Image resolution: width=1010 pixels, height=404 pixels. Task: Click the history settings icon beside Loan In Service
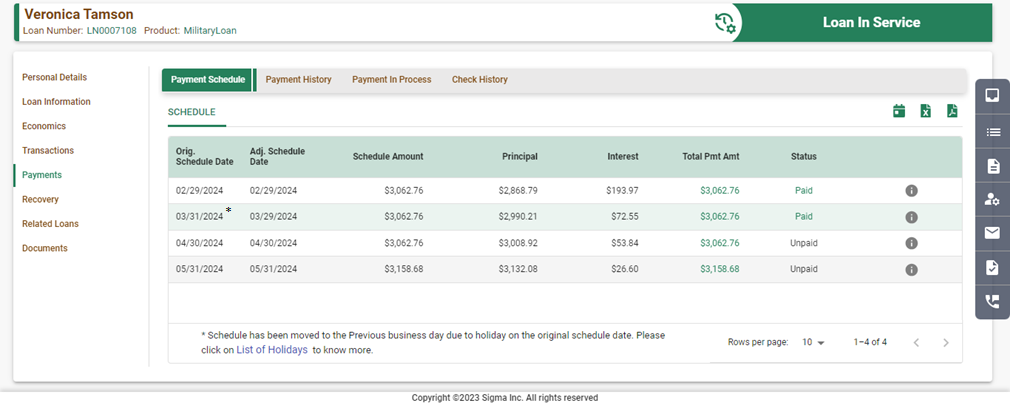pyautogui.click(x=725, y=23)
